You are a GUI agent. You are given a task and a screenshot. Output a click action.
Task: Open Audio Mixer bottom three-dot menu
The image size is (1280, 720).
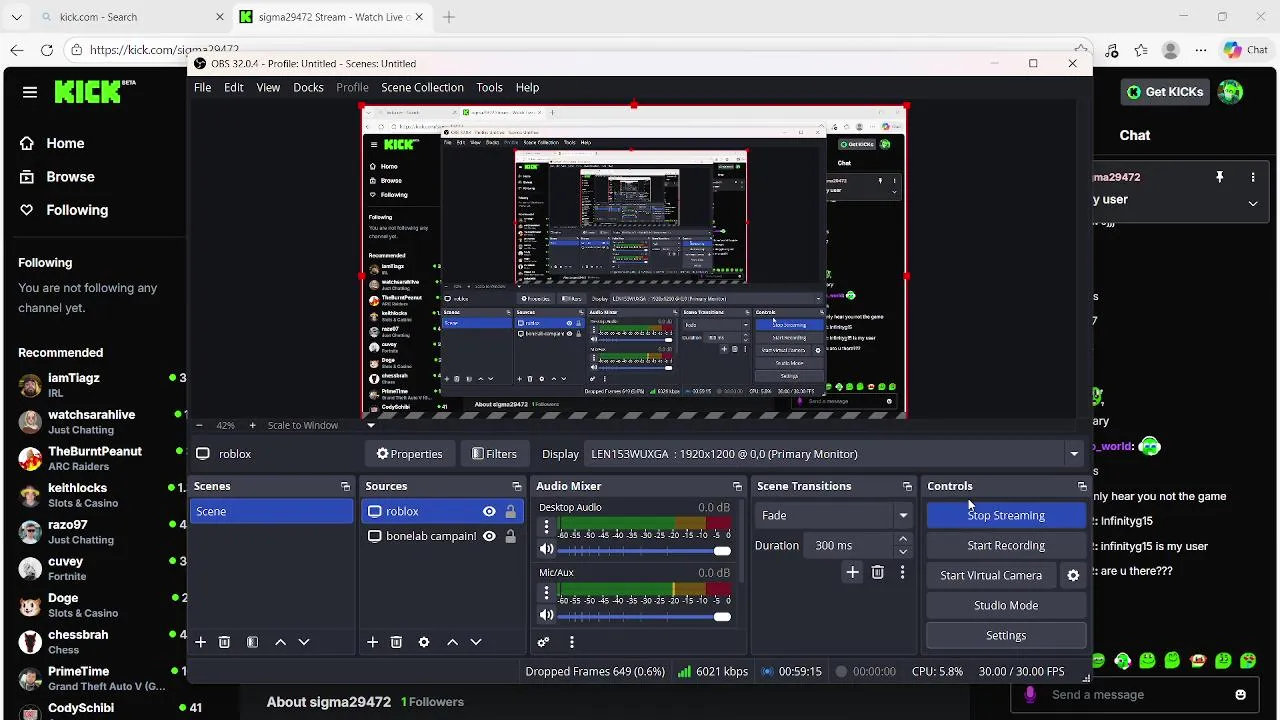pos(572,642)
